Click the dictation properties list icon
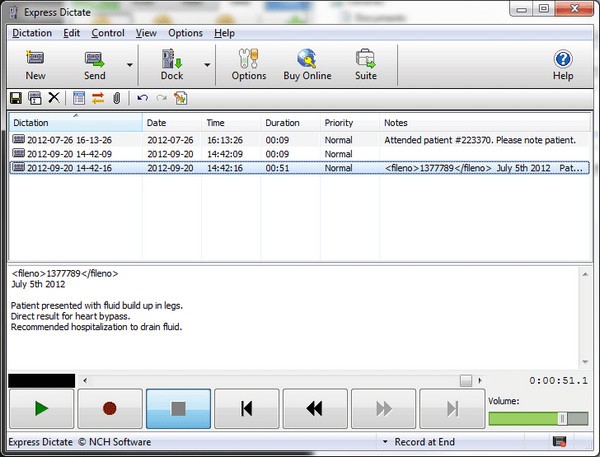This screenshot has width=600, height=457. tap(79, 98)
